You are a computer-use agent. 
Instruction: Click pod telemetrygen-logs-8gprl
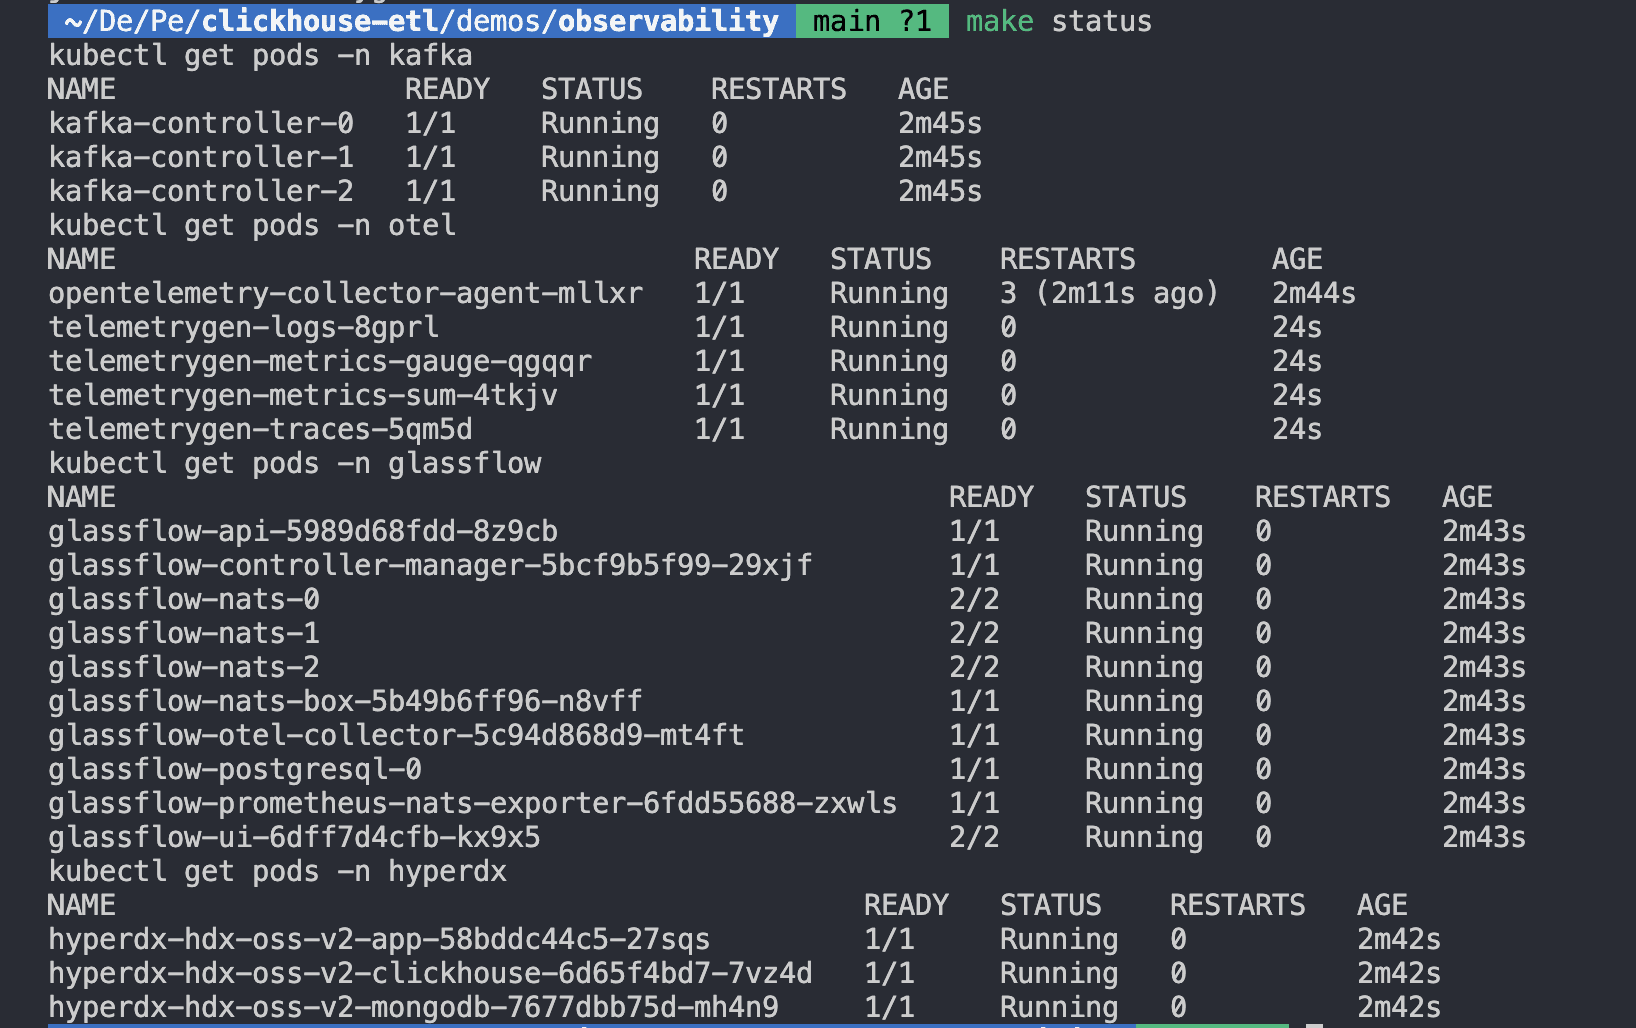pos(244,327)
